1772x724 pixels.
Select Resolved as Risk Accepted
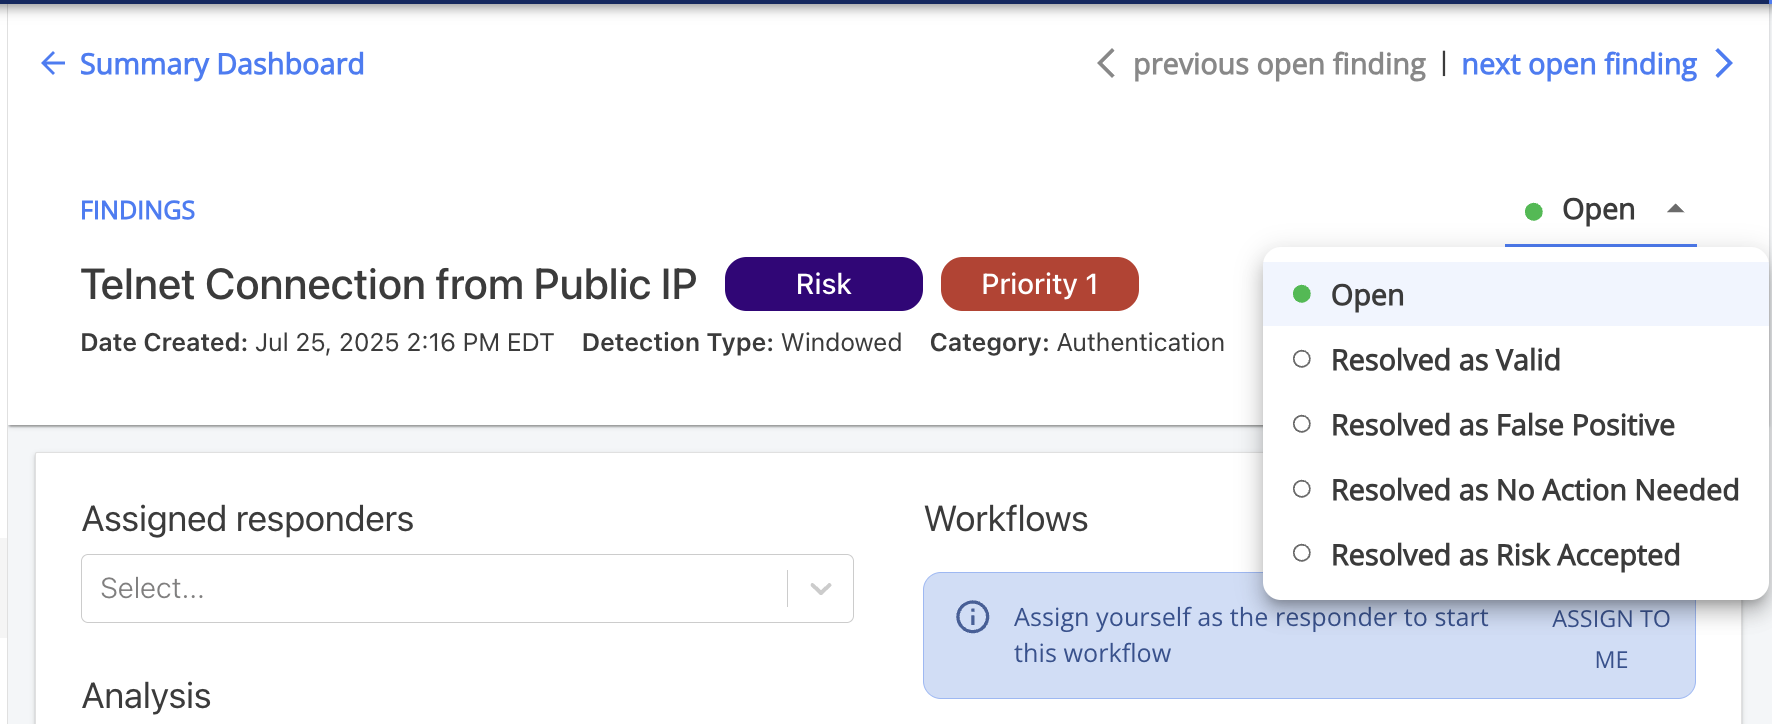point(1516,555)
